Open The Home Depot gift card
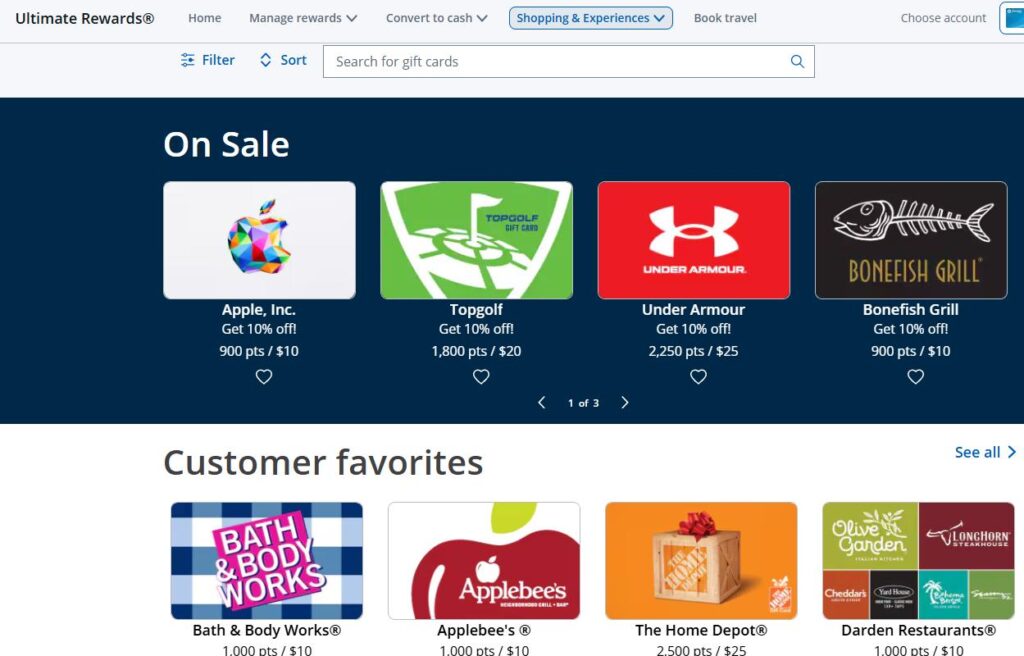1024x656 pixels. [701, 561]
